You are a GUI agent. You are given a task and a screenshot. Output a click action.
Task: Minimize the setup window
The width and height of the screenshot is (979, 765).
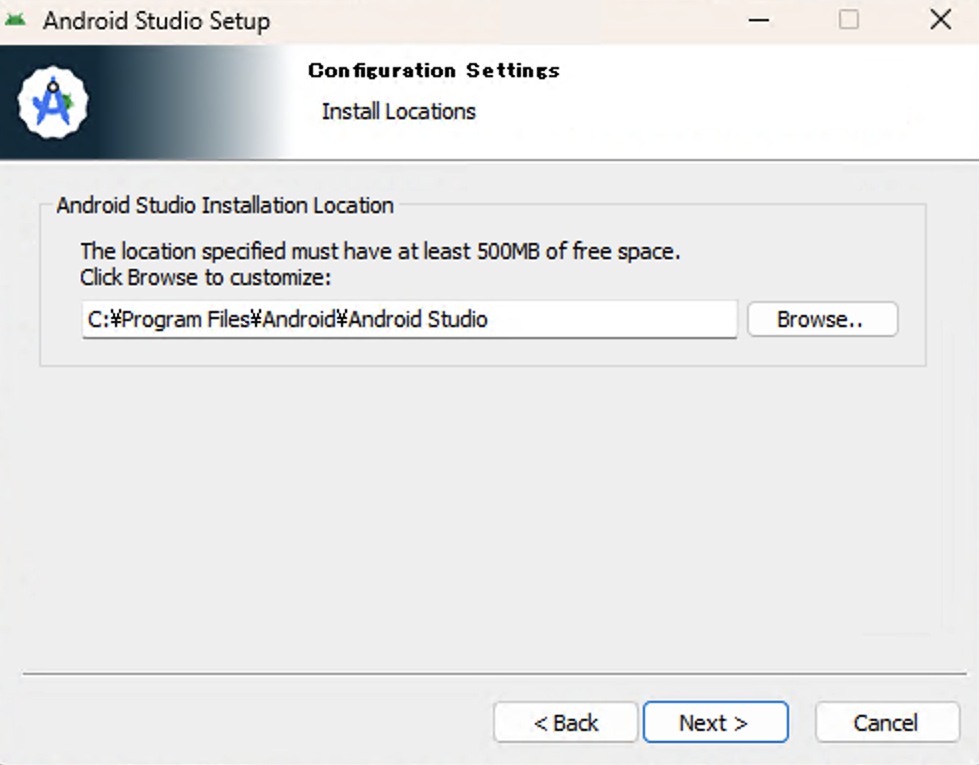[x=758, y=19]
